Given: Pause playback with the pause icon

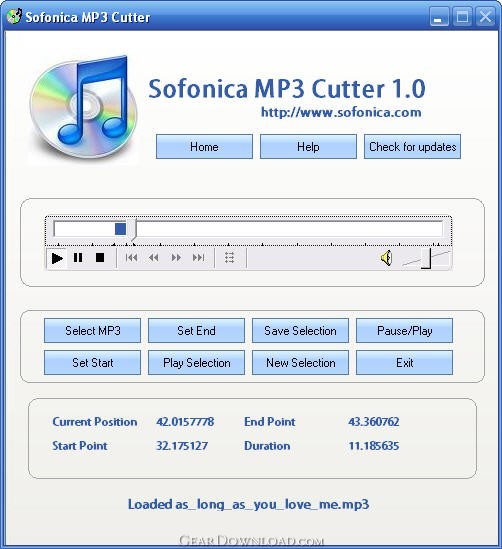Looking at the screenshot, I should [78, 258].
